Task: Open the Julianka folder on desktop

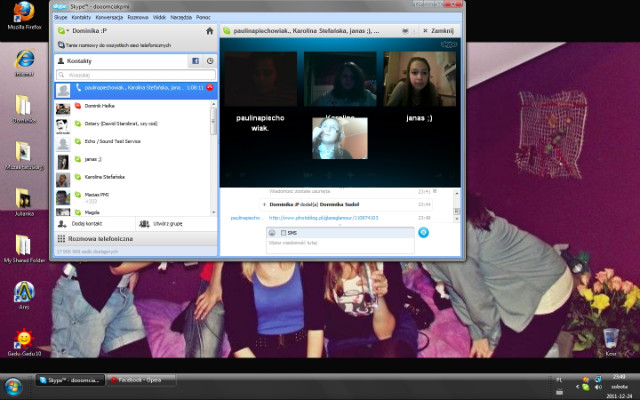Action: (24, 202)
